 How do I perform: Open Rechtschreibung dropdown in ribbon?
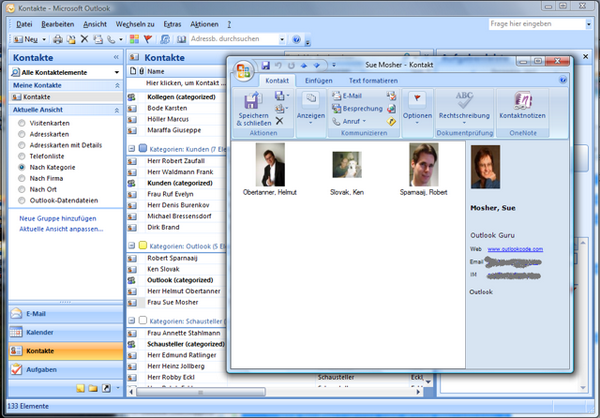click(x=464, y=109)
